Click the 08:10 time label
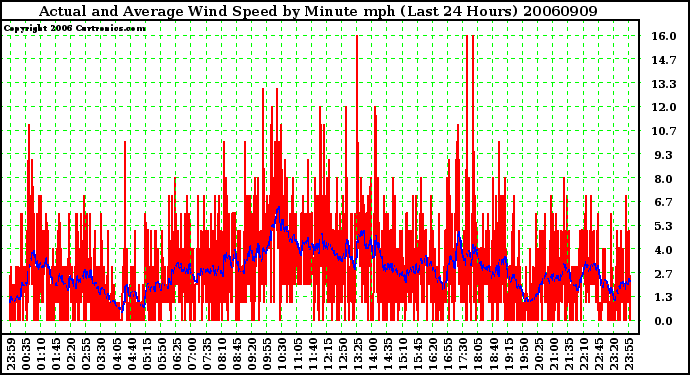The height and width of the screenshot is (375, 690). click(222, 354)
